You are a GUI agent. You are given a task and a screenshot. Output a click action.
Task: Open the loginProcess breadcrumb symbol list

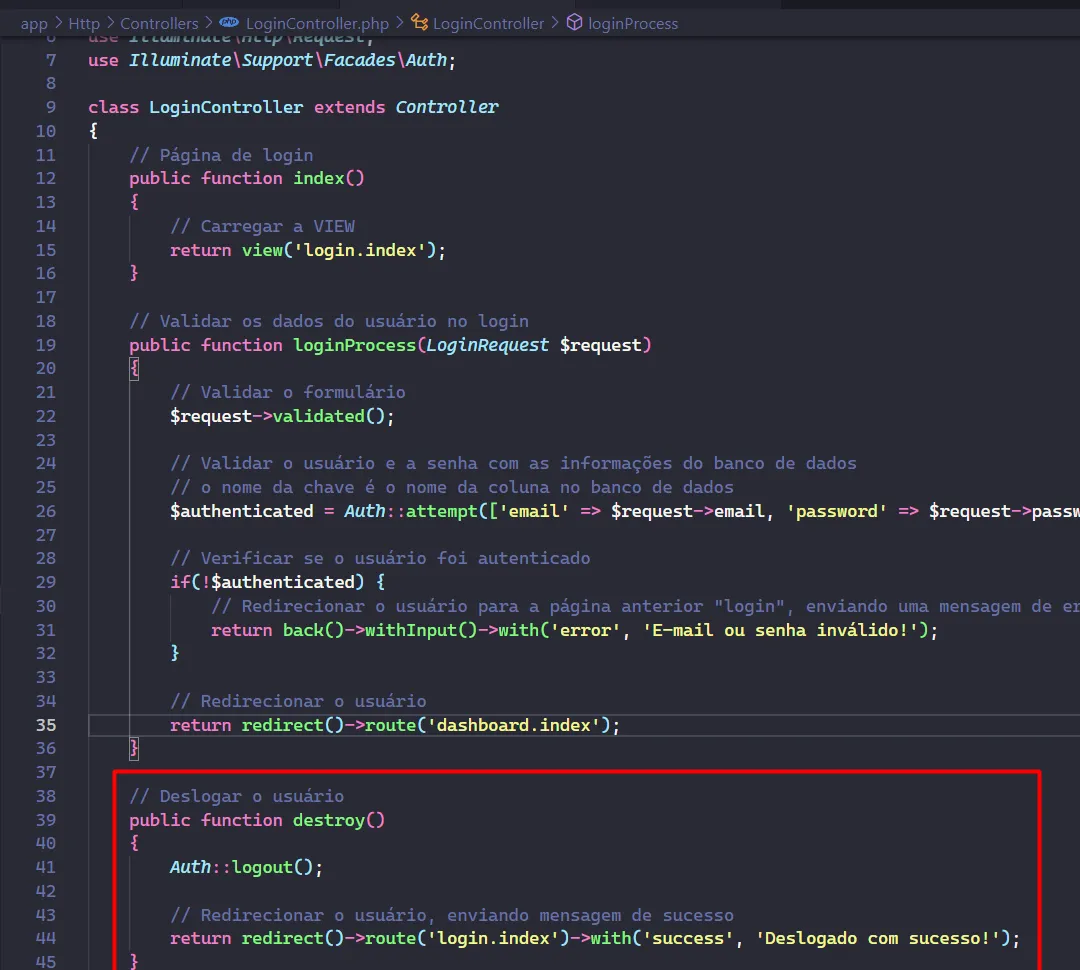[x=633, y=22]
